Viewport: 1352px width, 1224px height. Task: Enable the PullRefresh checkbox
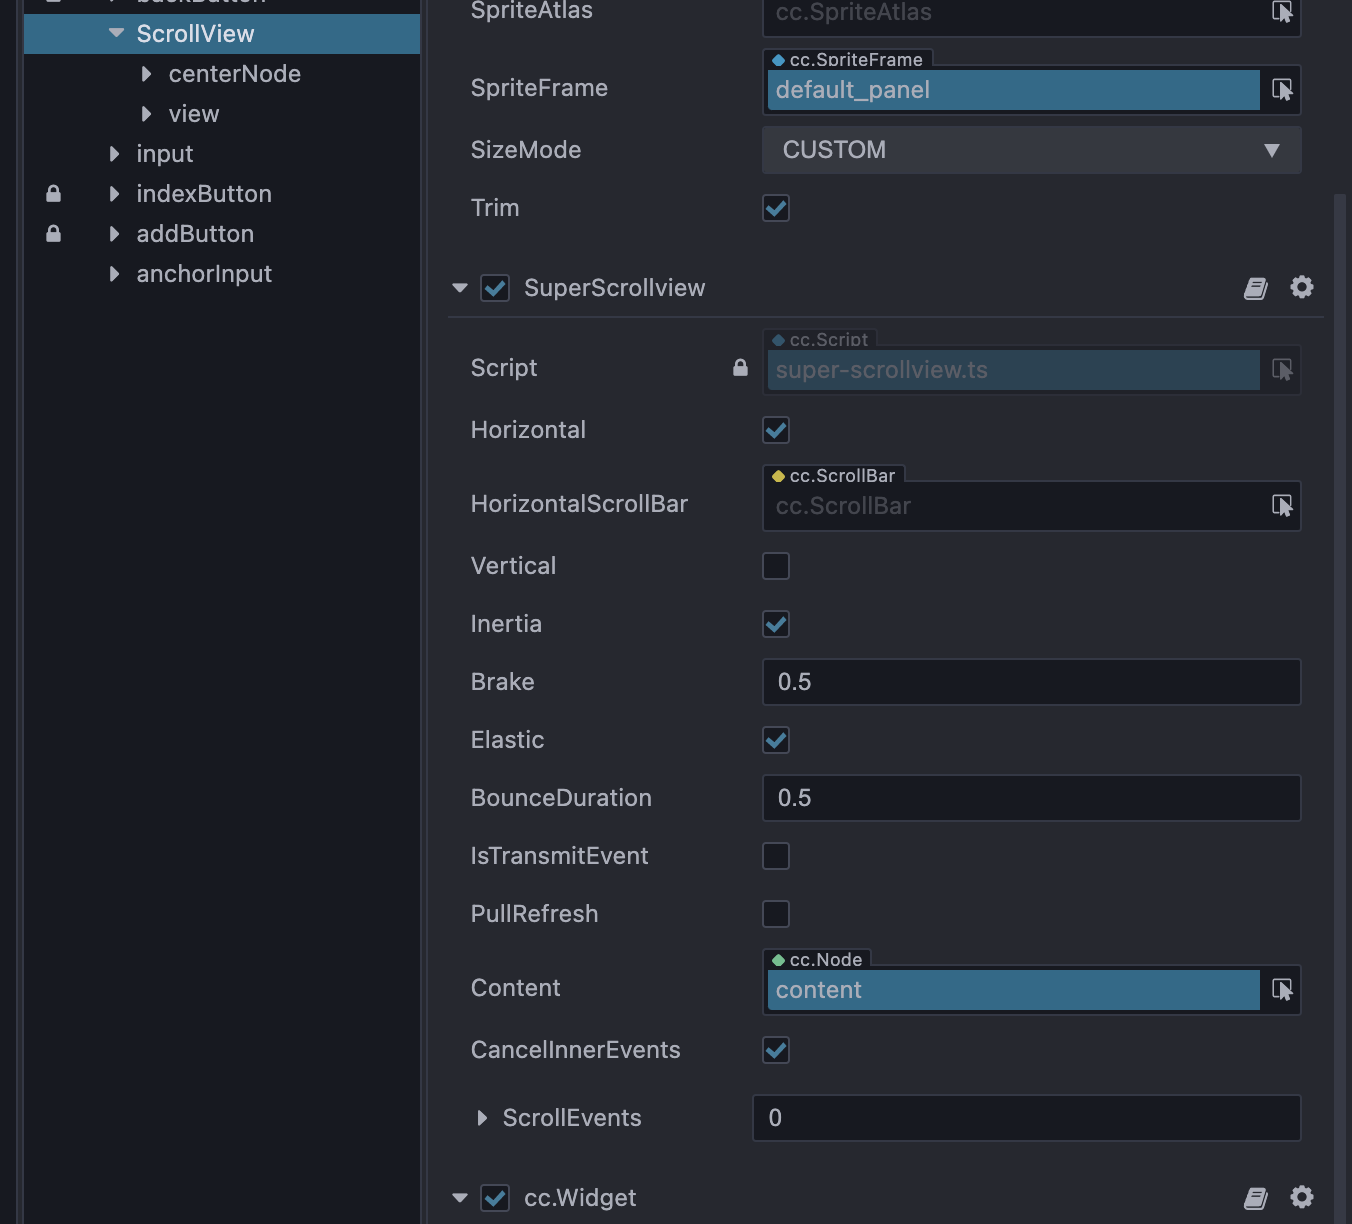point(775,913)
